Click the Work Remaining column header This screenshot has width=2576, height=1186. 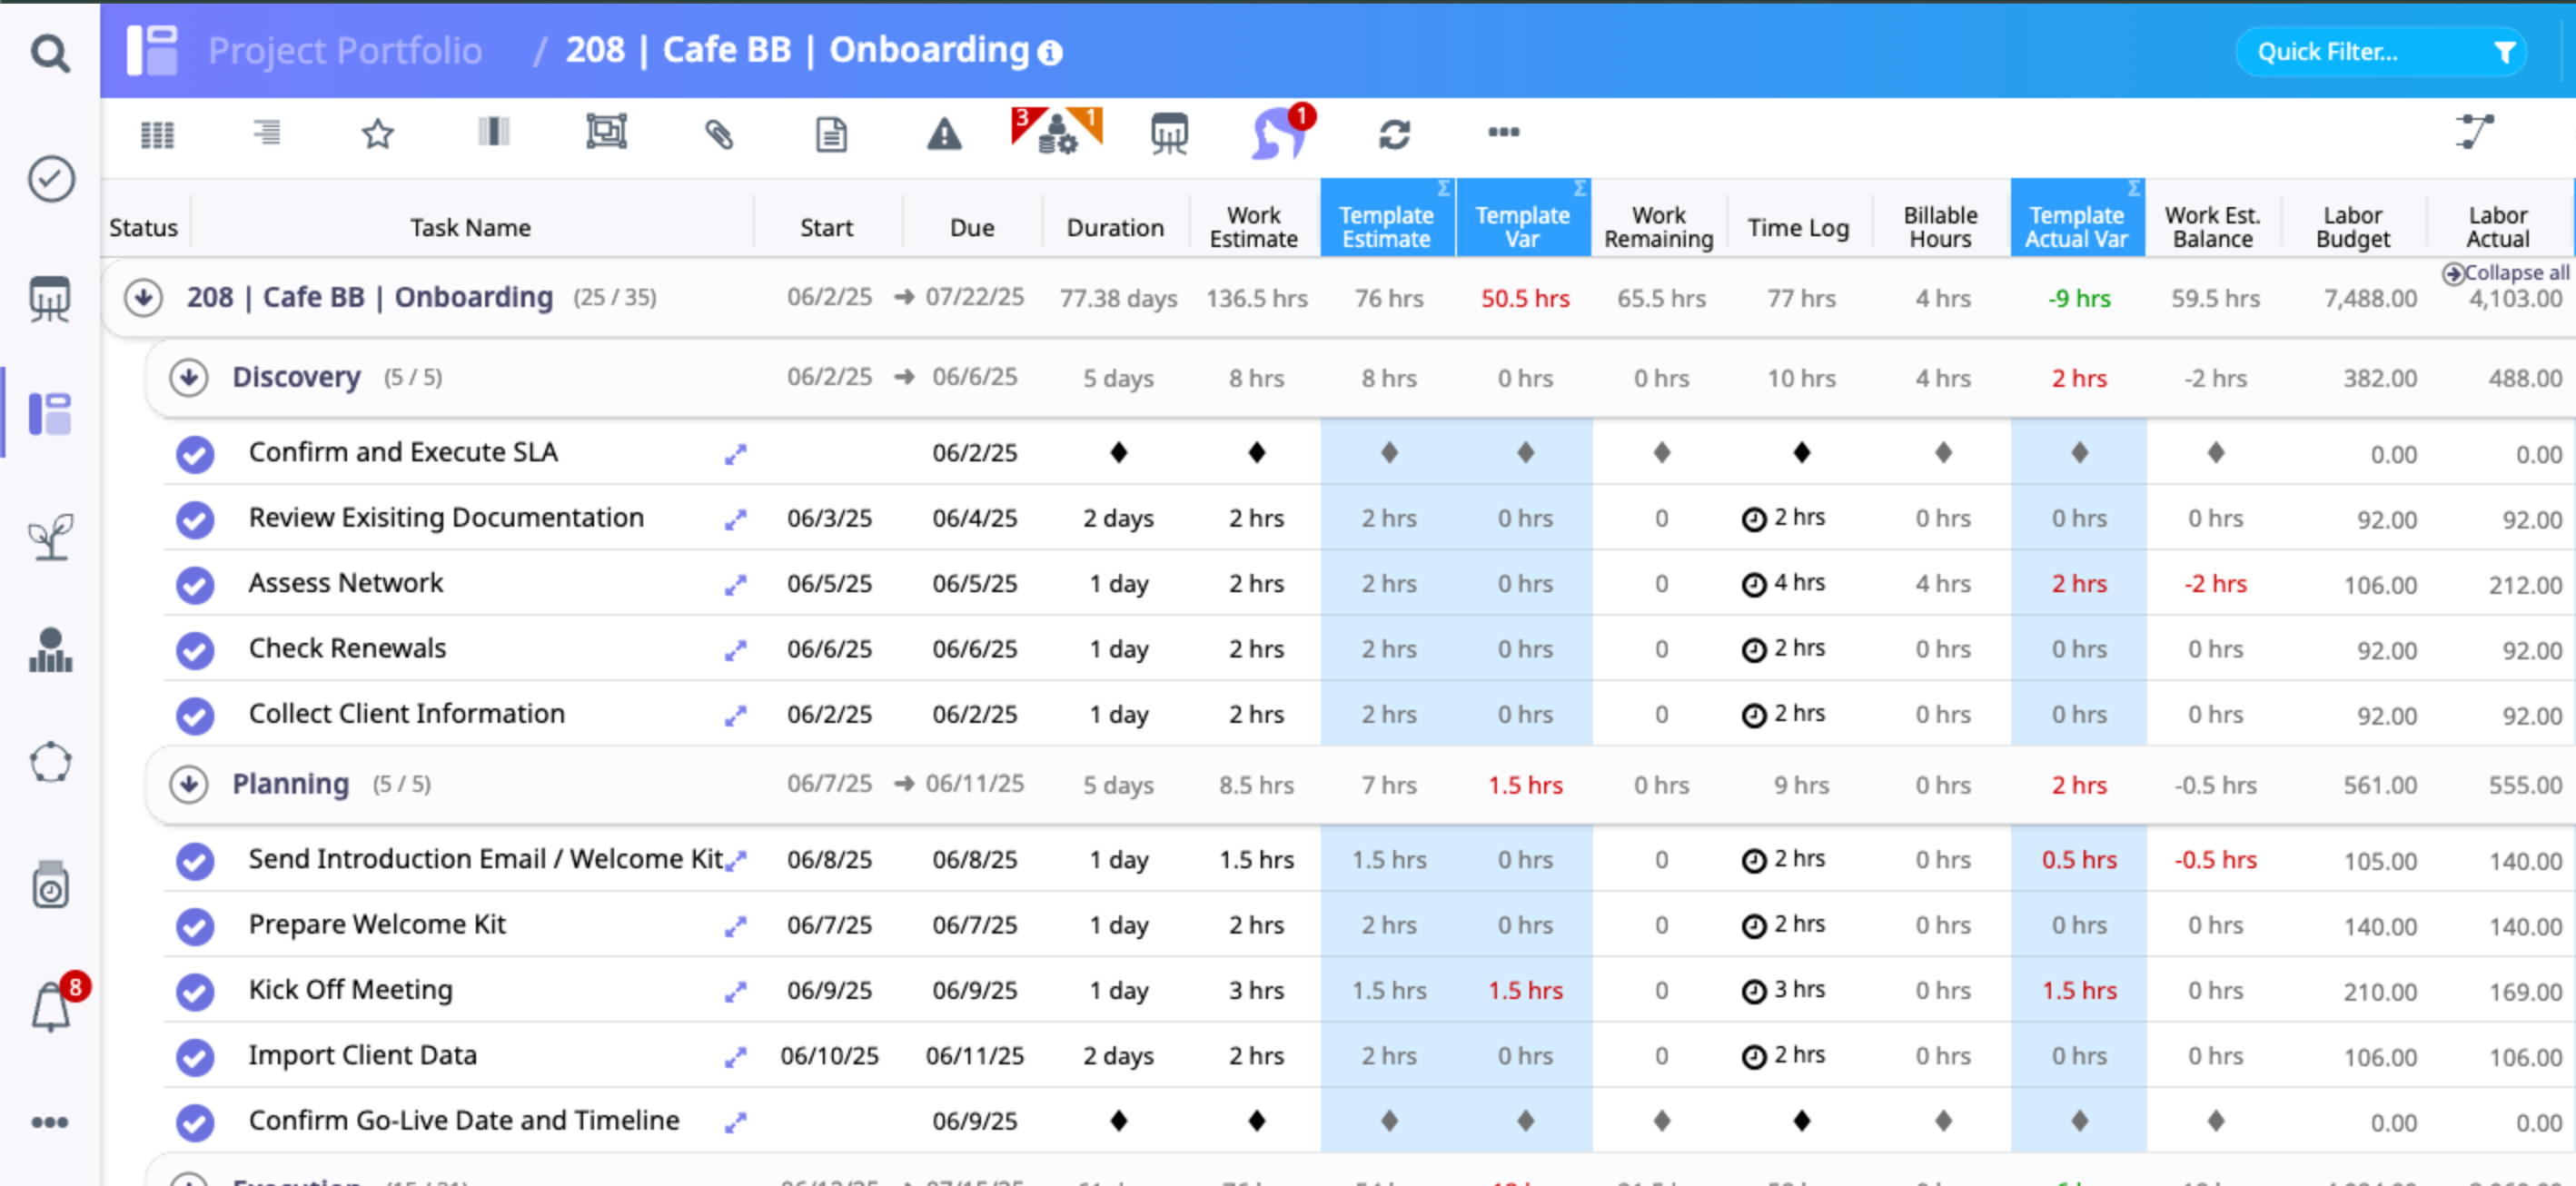click(x=1658, y=227)
